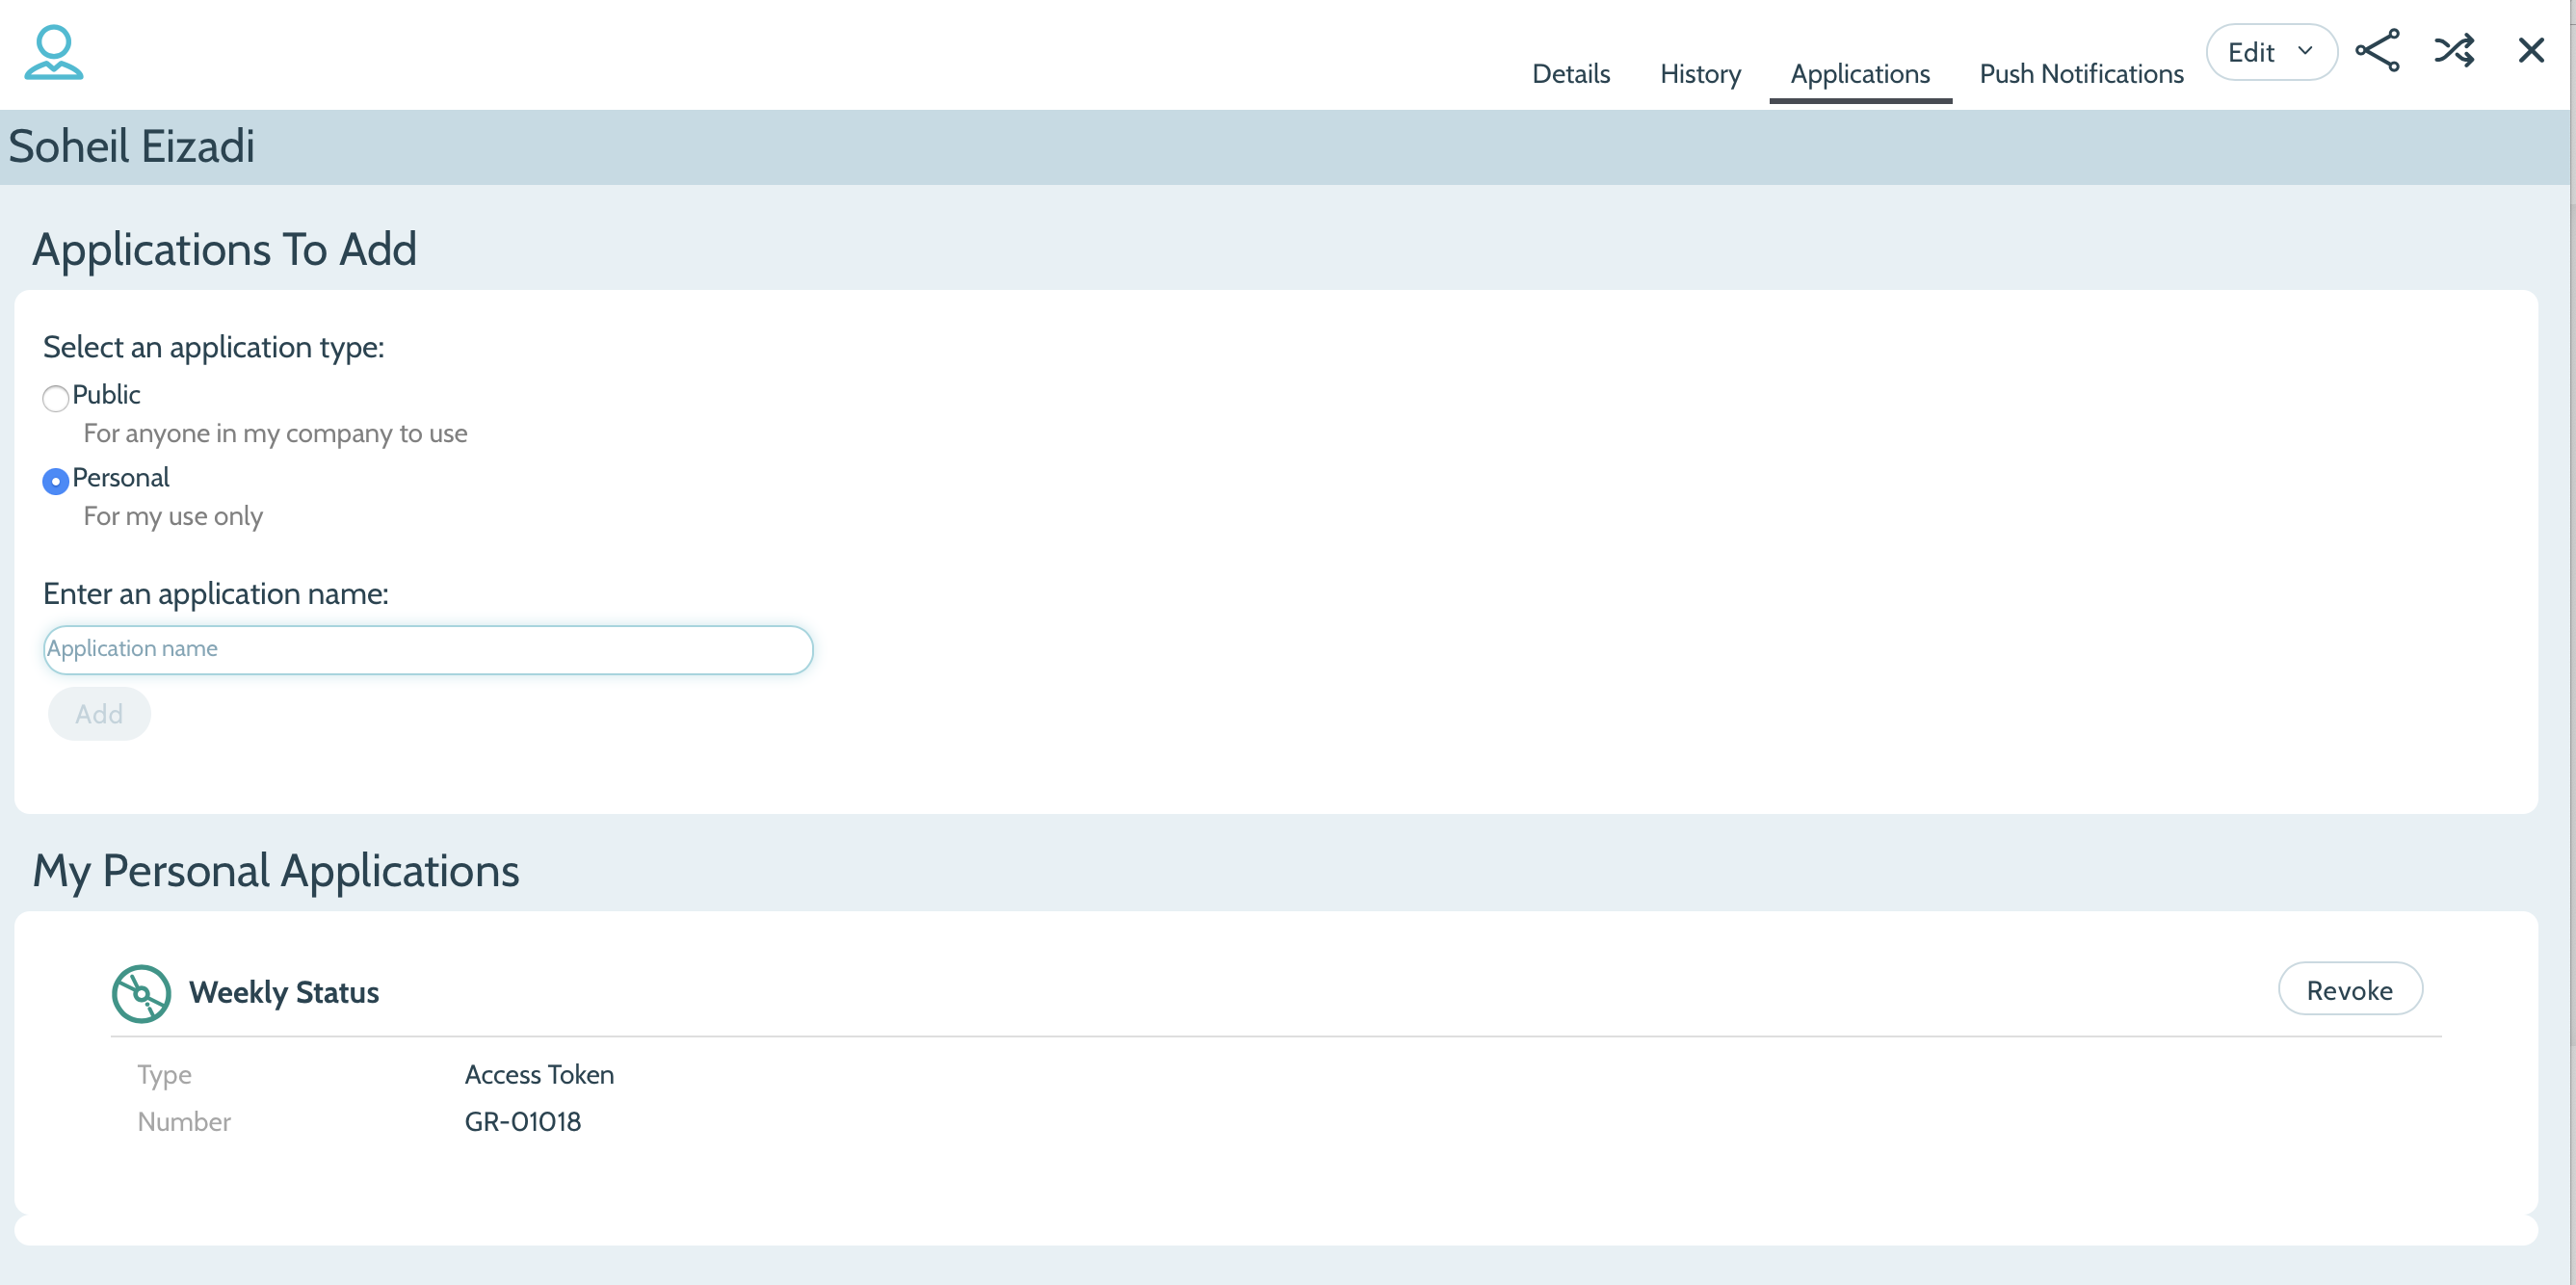The image size is (2576, 1285).
Task: Click the Soheil Eizadi name header
Action: point(132,147)
